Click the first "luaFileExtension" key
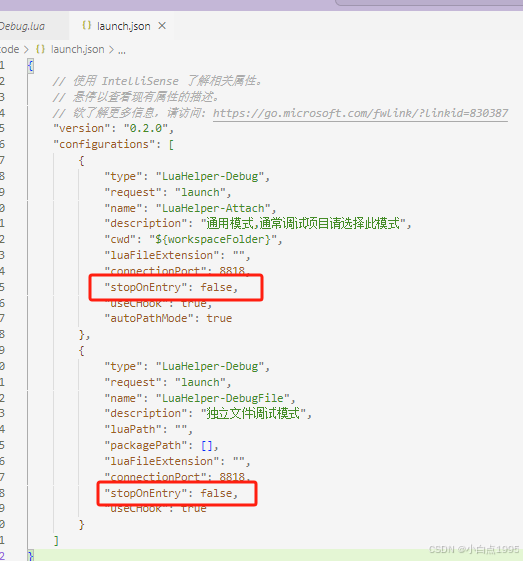Image resolution: width=523 pixels, height=561 pixels. point(162,255)
